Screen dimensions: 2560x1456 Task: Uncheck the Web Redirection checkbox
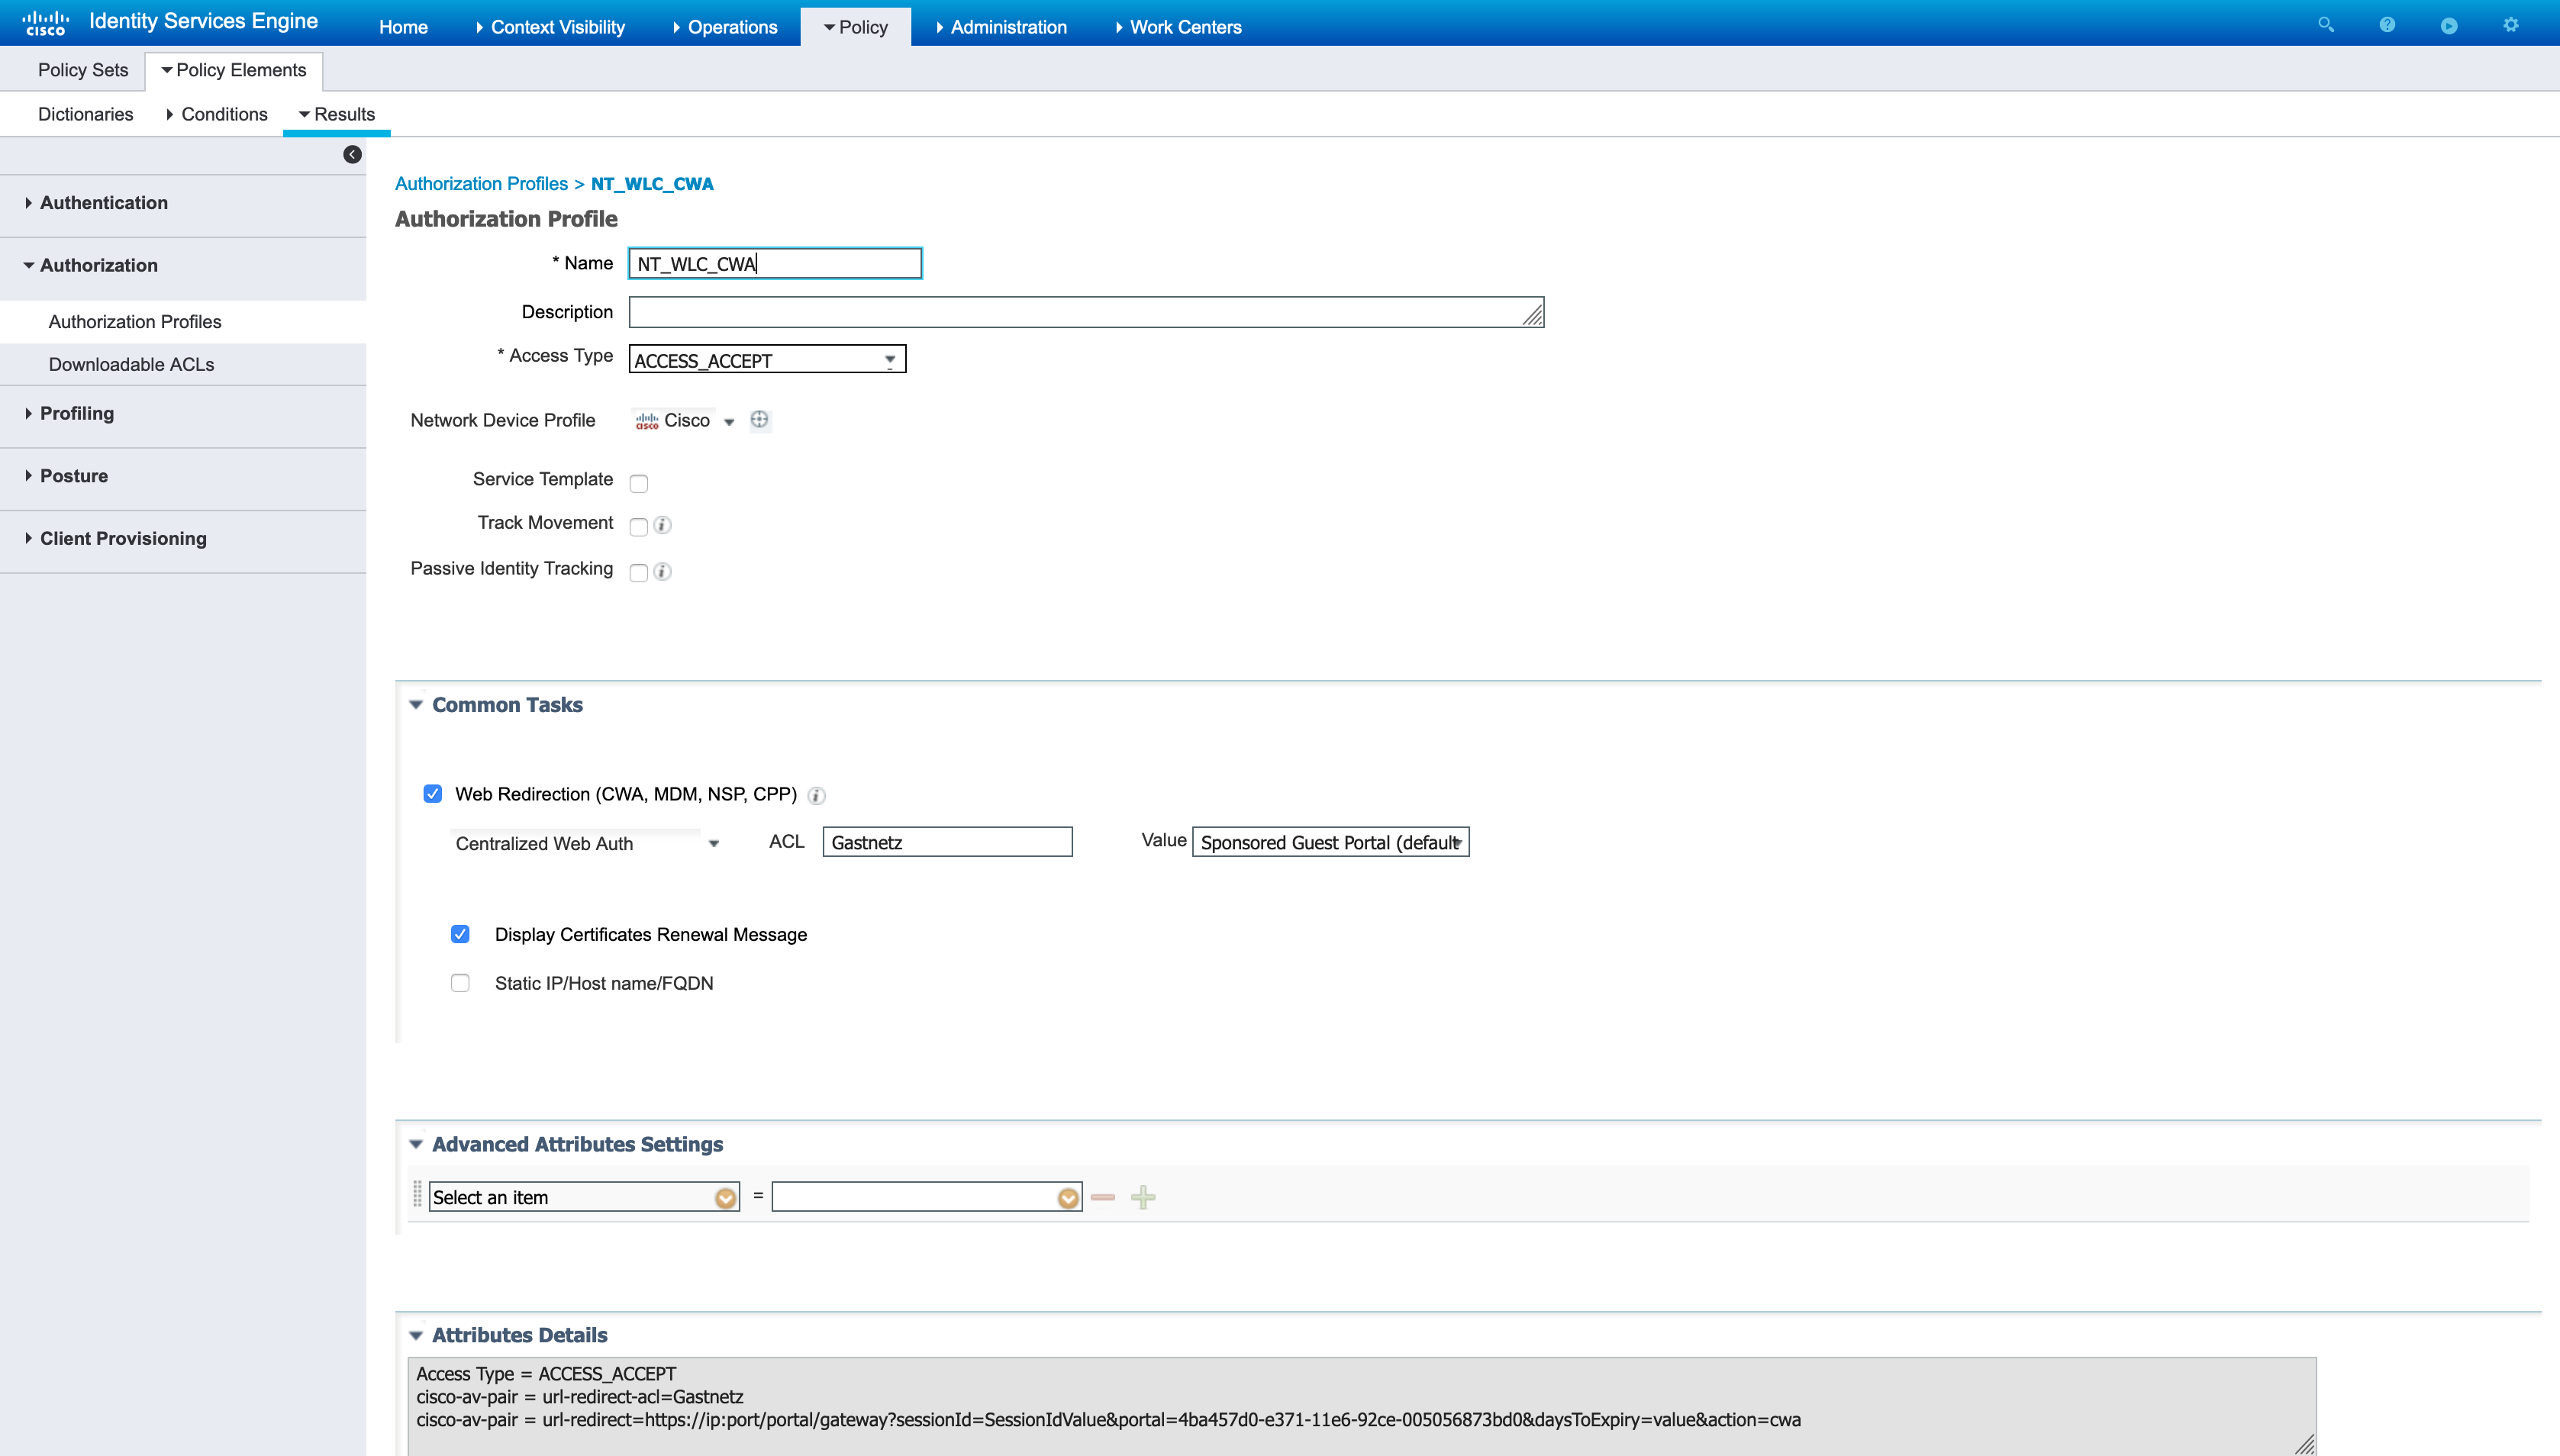coord(433,794)
